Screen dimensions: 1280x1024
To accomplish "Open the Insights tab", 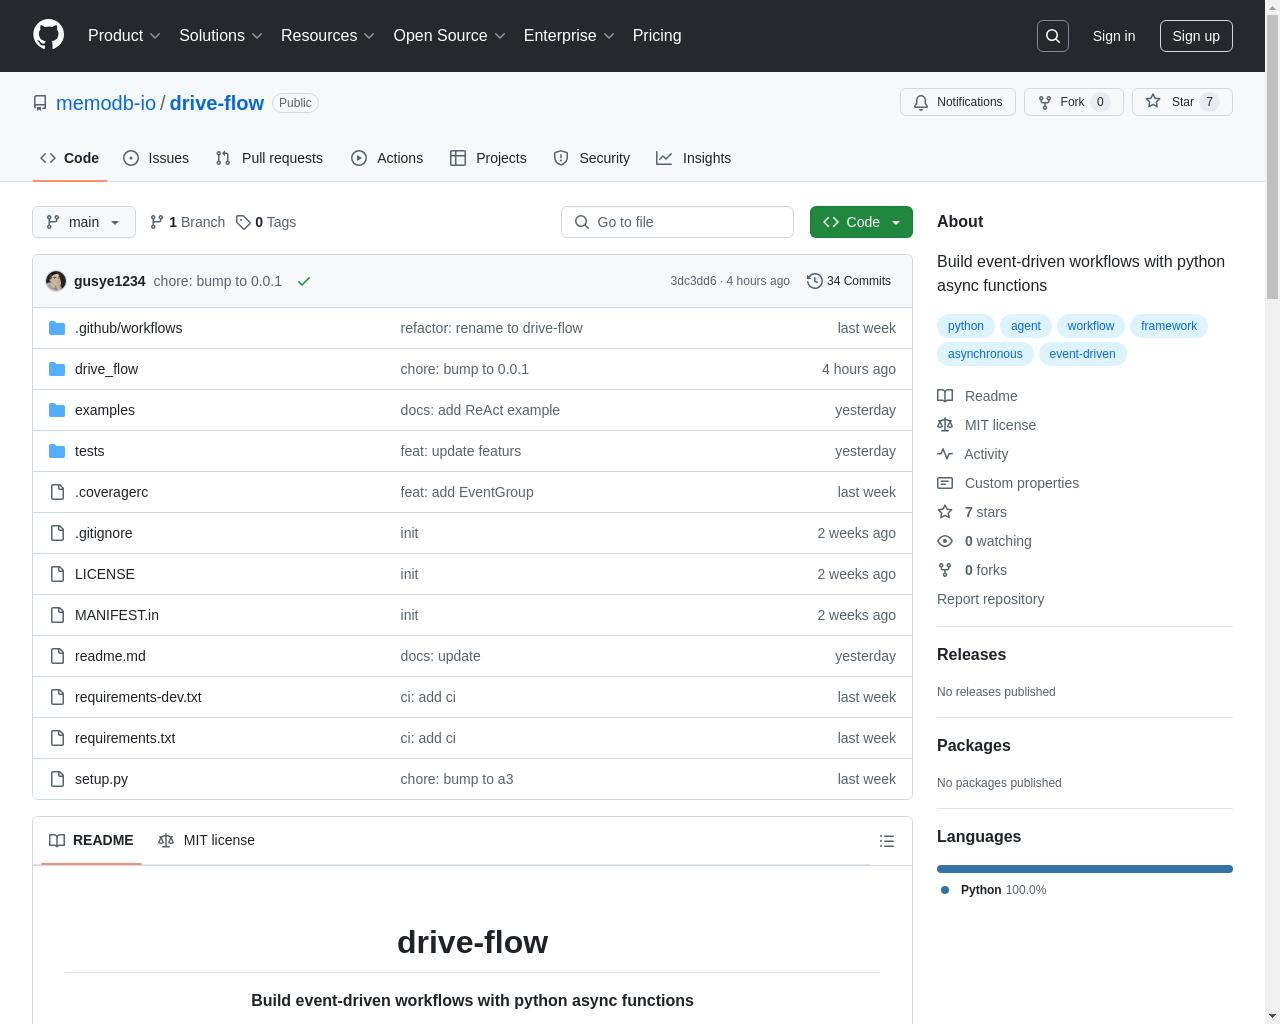I will [694, 158].
